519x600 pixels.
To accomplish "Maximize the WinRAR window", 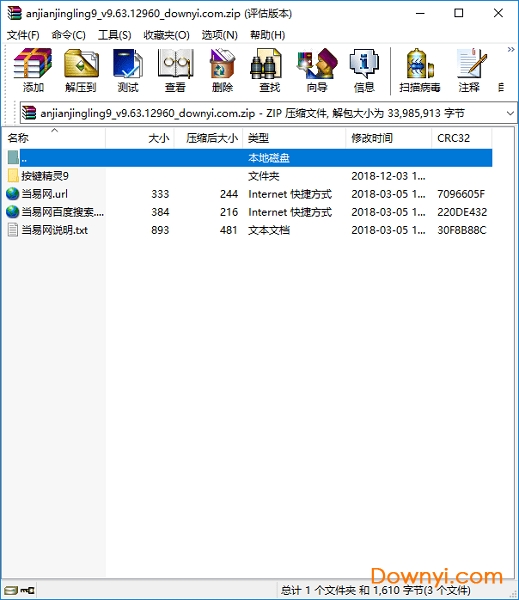I will click(x=459, y=13).
